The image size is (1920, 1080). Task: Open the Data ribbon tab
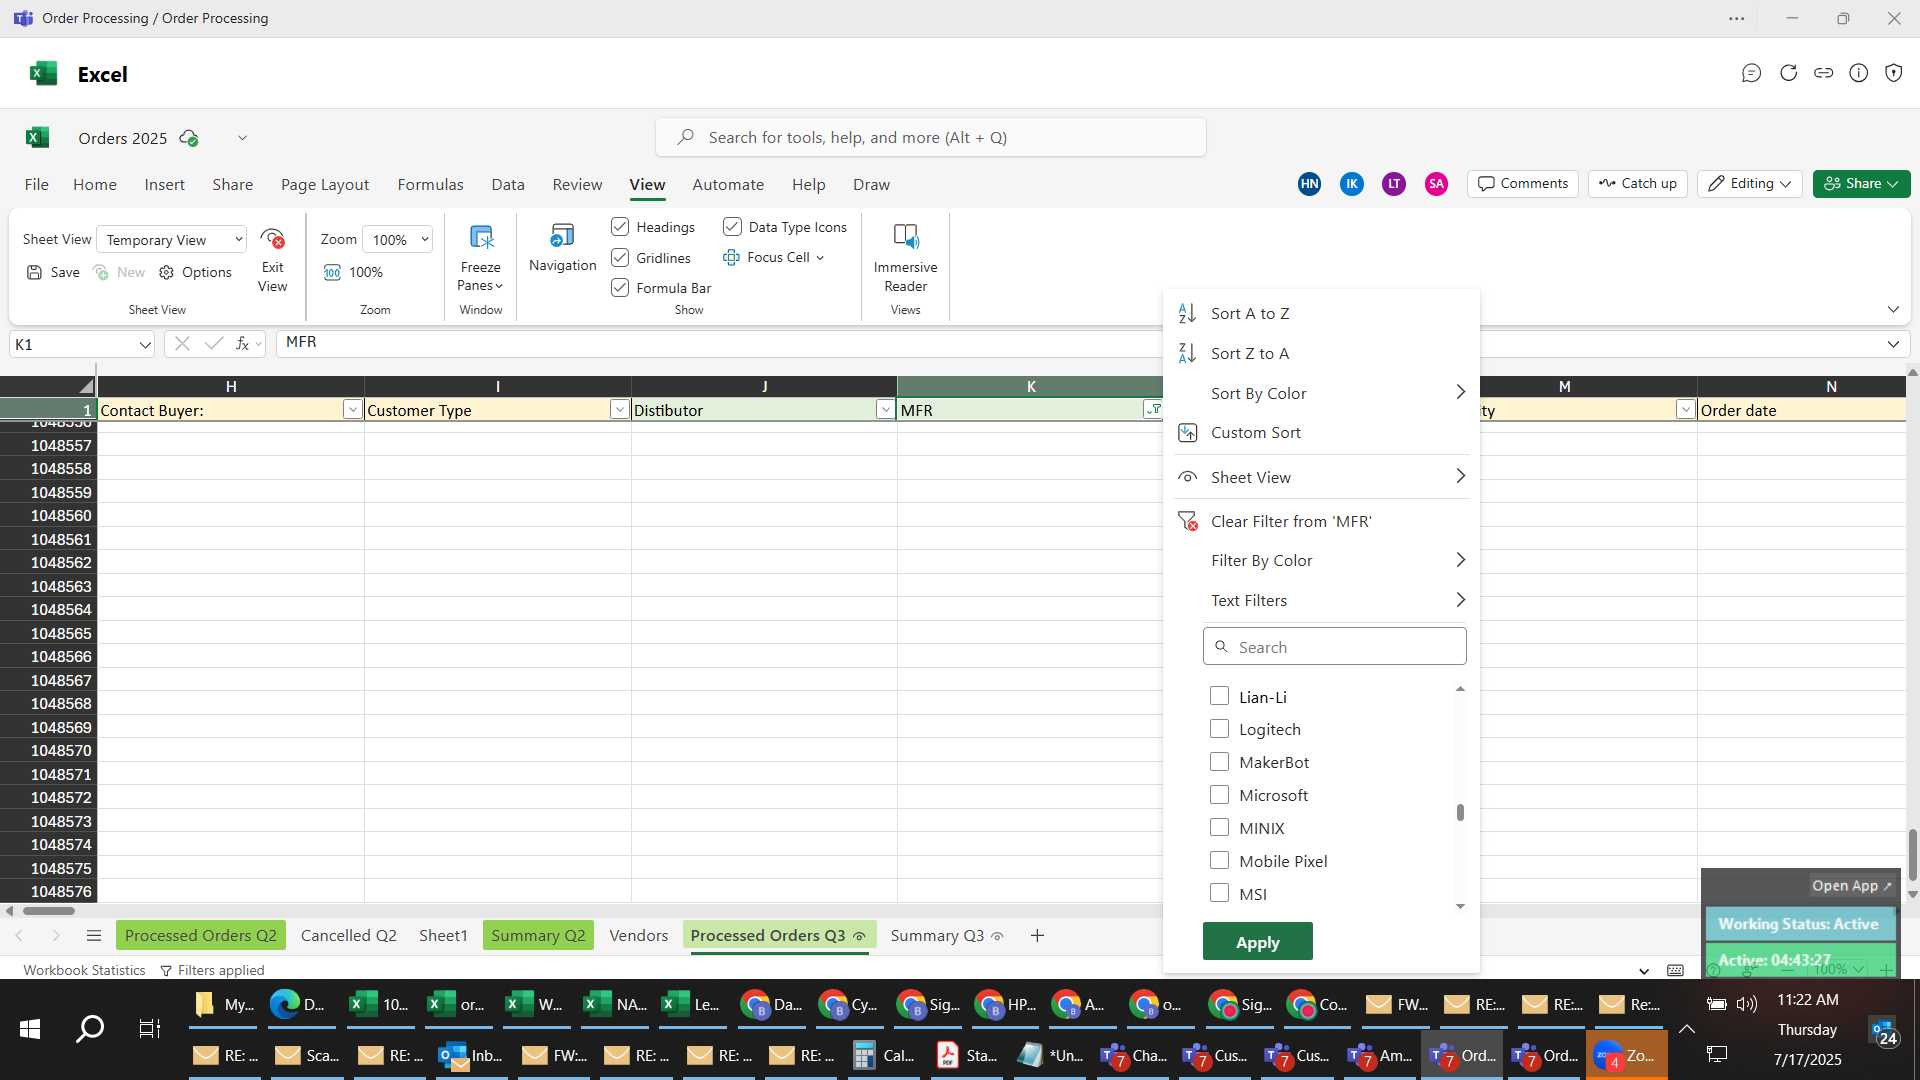tap(508, 185)
